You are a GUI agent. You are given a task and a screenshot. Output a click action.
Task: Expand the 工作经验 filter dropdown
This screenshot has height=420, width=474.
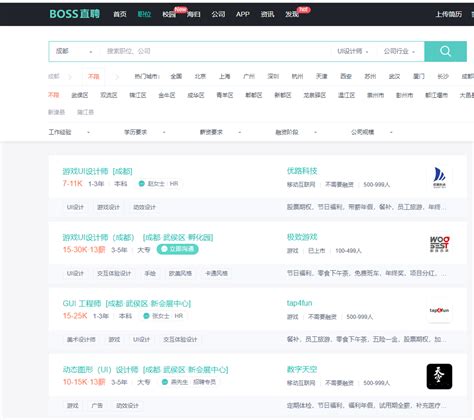[x=69, y=132]
